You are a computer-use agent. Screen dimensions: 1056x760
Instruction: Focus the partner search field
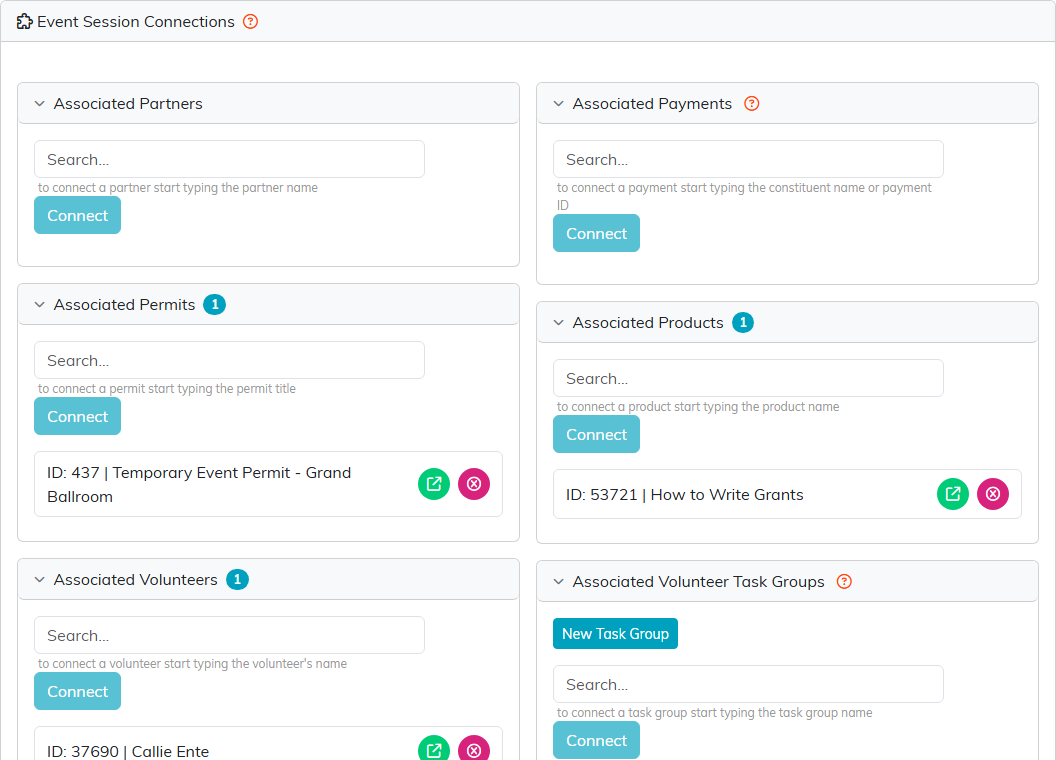tap(229, 160)
